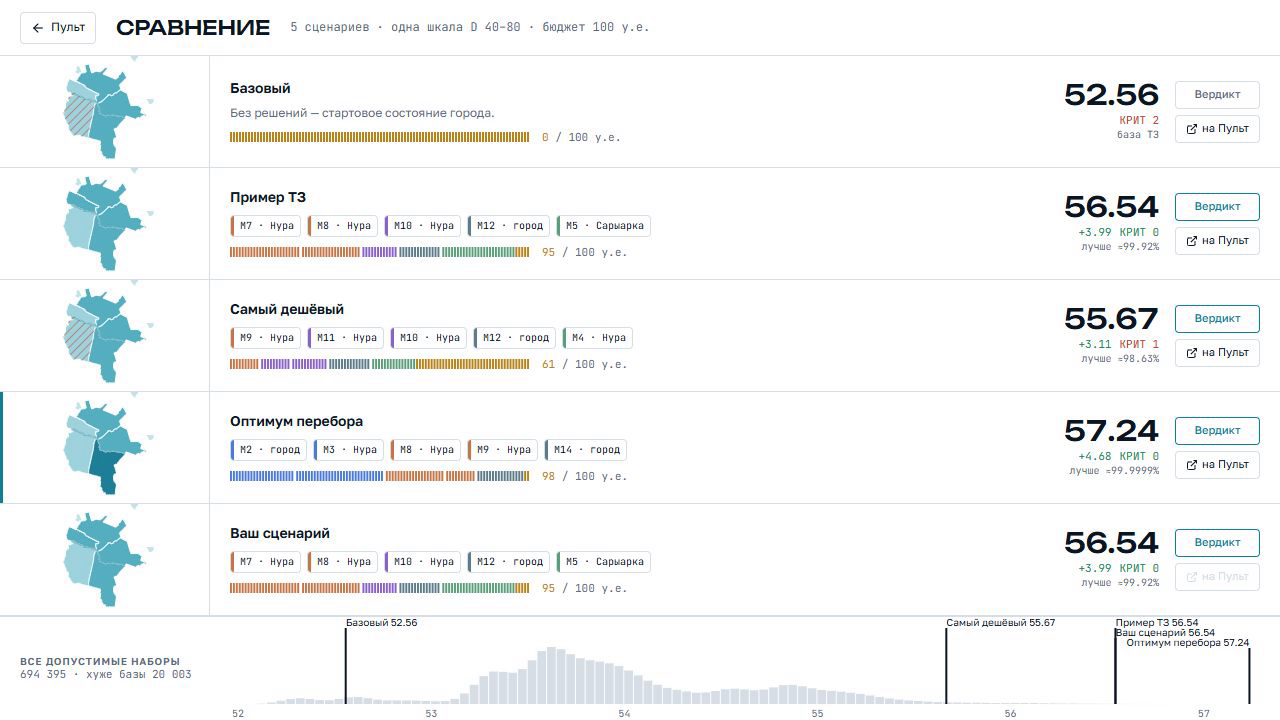
Task: Click the text ВСЕ ДОПУСТИМЫЕ НАБОРЫ
Action: 100,661
